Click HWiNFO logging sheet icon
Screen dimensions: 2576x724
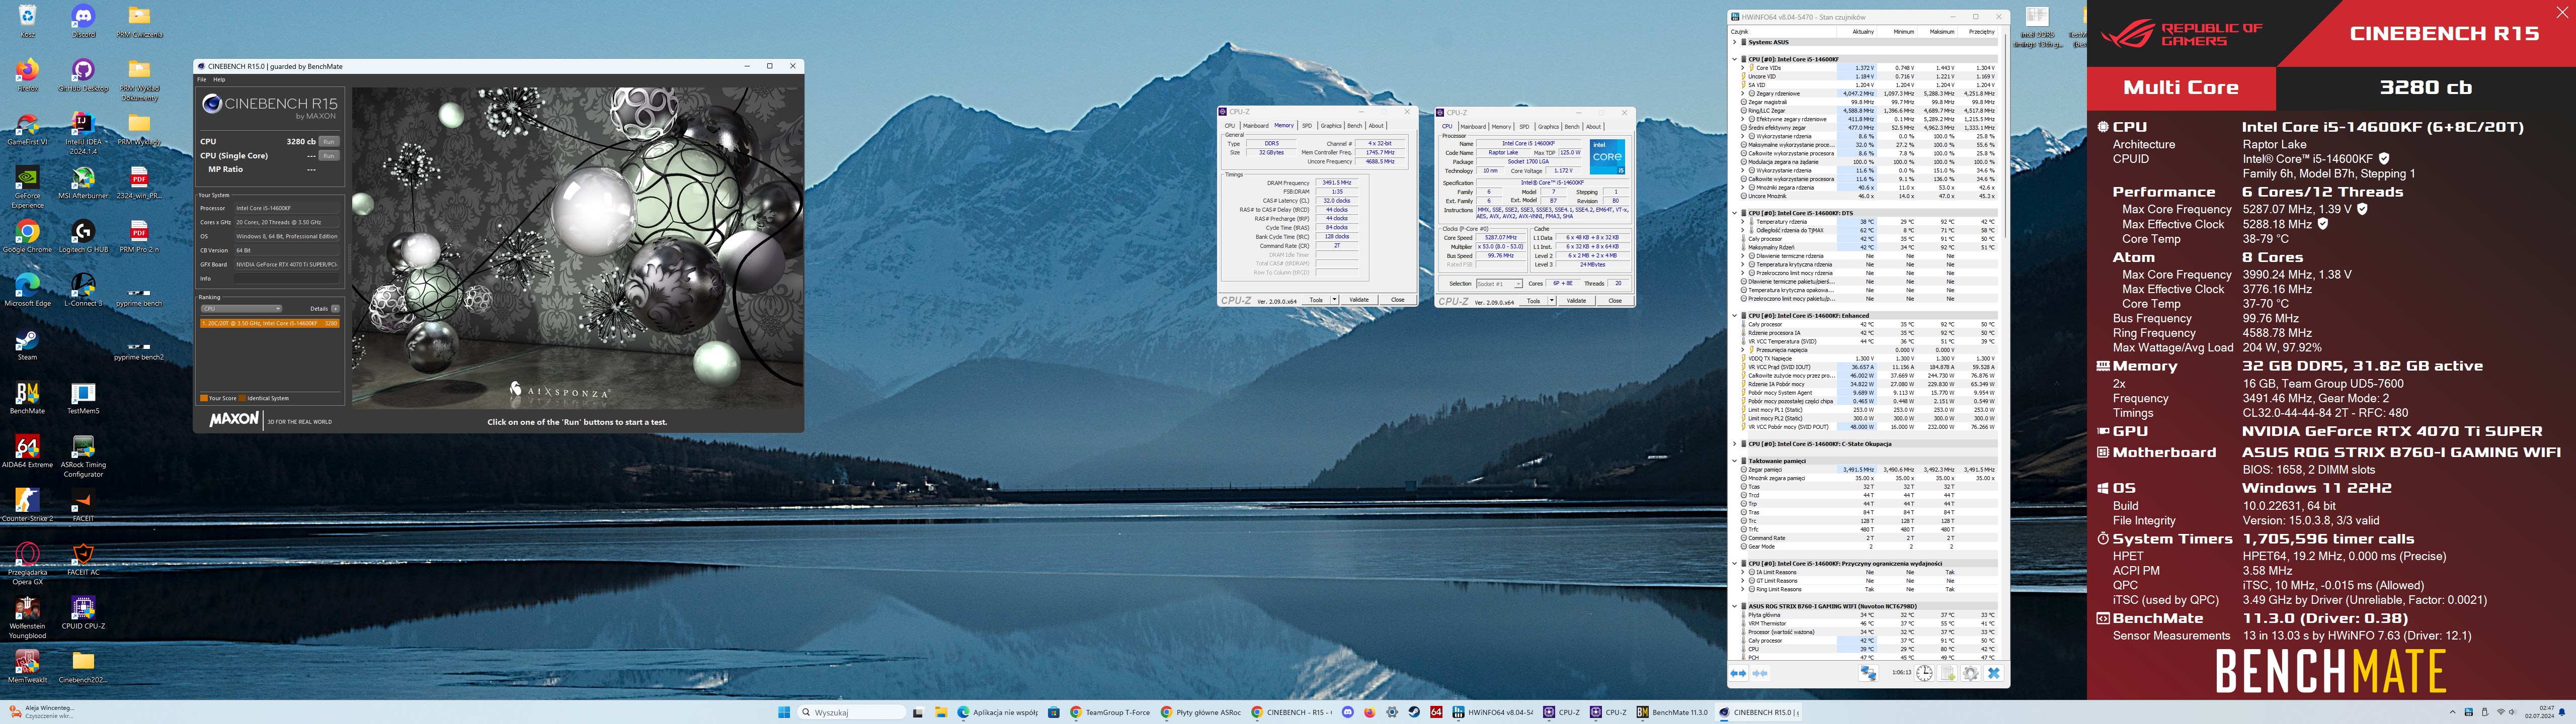(x=1947, y=673)
